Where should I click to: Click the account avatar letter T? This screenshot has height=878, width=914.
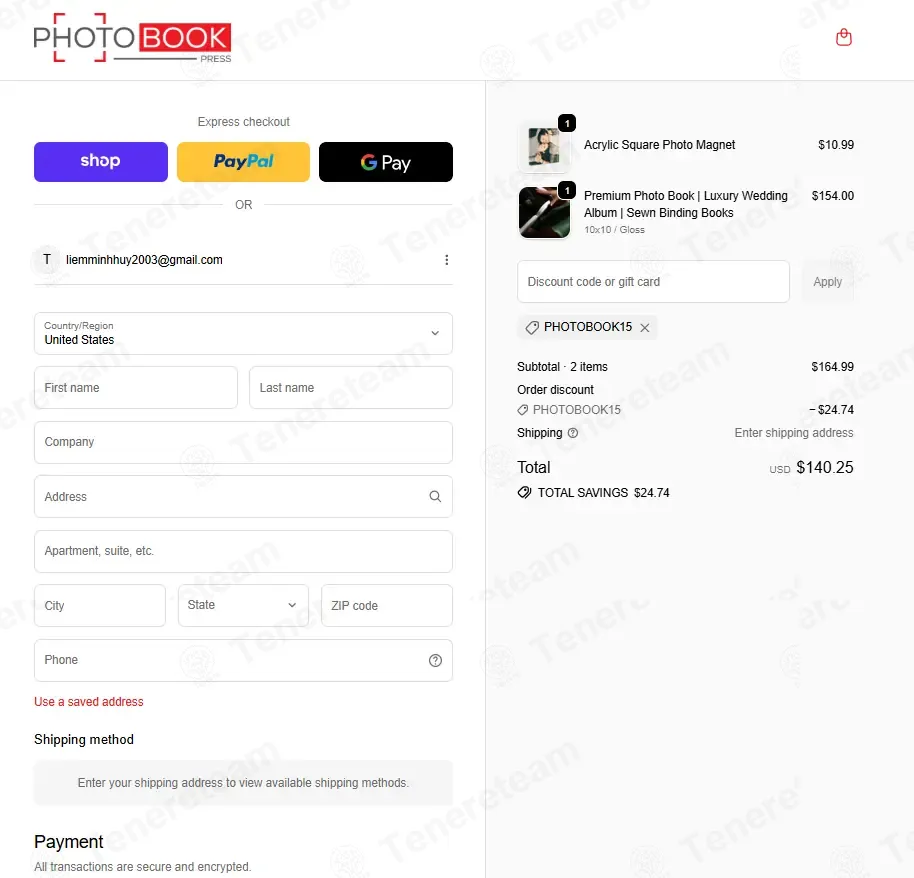click(47, 259)
